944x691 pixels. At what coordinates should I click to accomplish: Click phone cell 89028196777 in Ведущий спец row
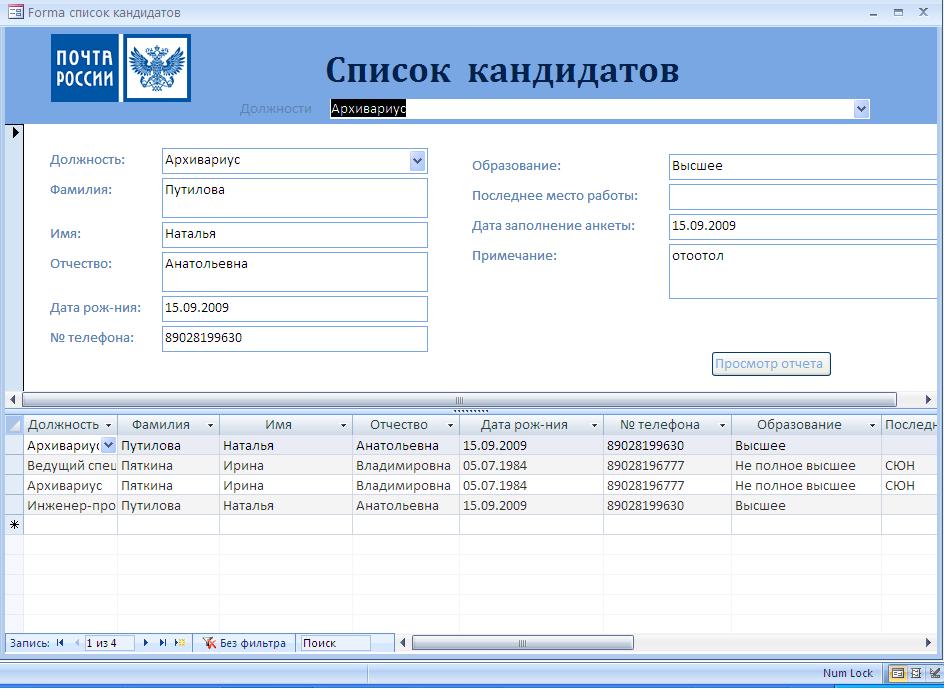[668, 465]
